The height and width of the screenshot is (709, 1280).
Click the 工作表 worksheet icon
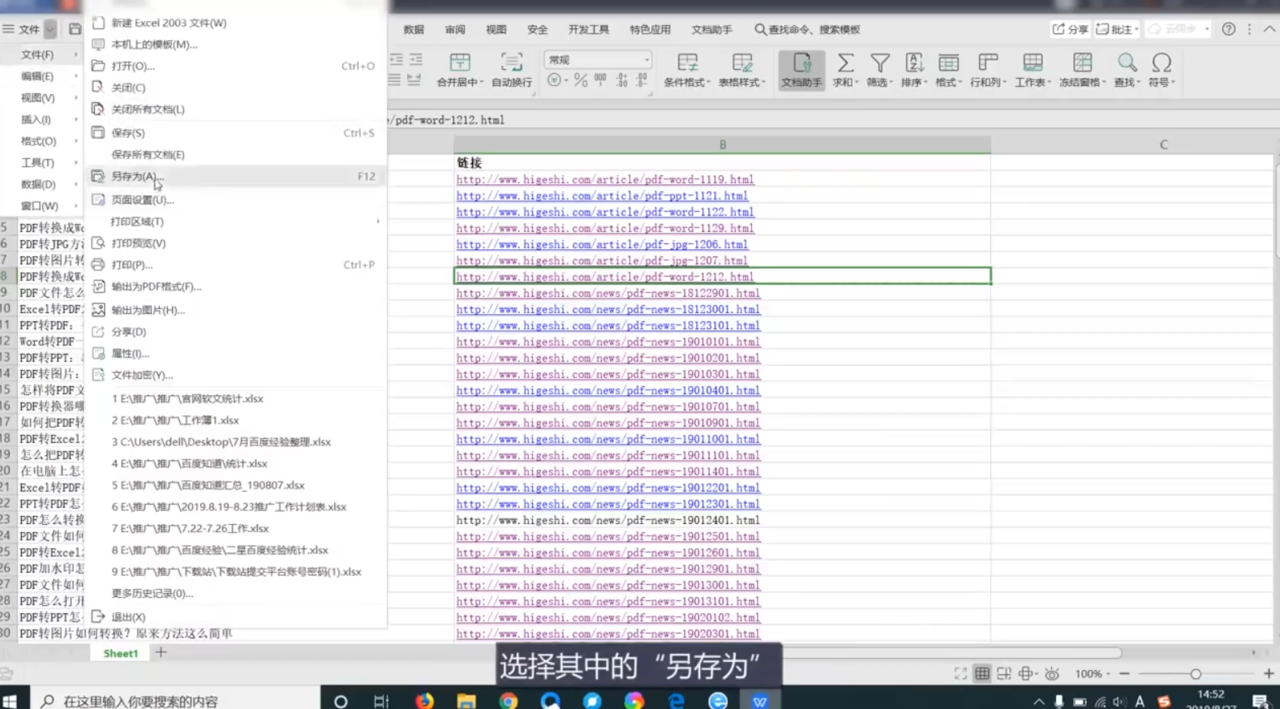click(1033, 63)
